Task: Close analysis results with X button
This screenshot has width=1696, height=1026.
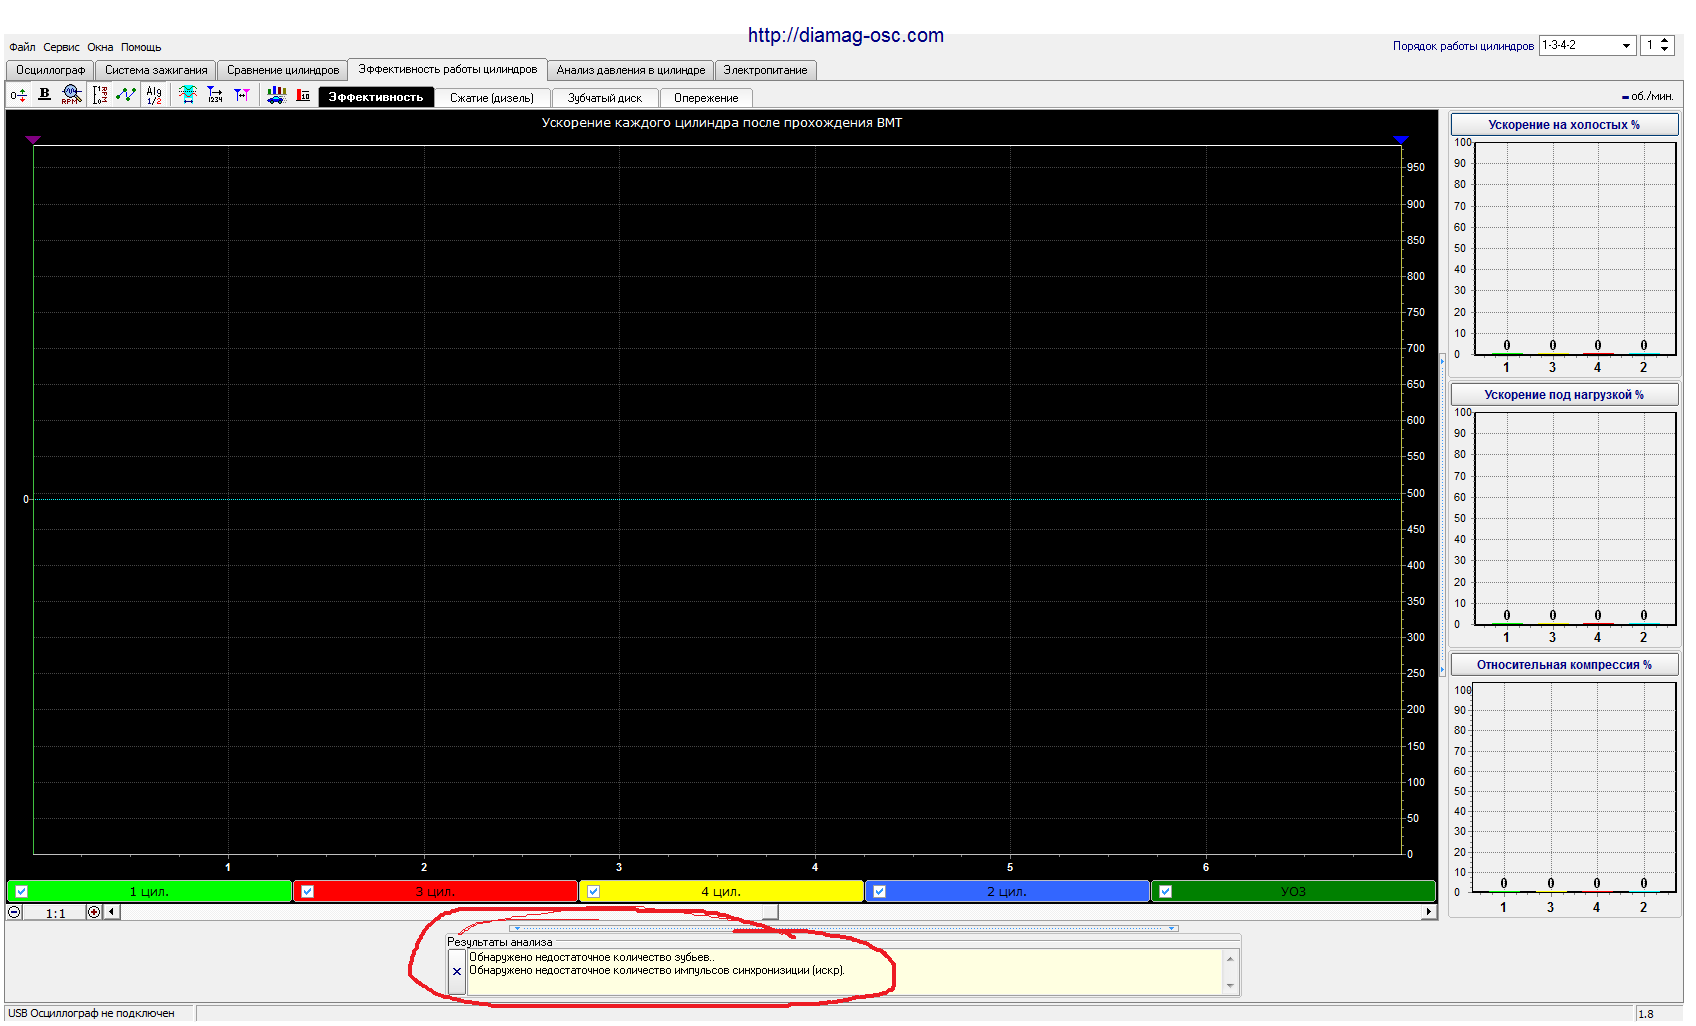Action: pos(457,971)
